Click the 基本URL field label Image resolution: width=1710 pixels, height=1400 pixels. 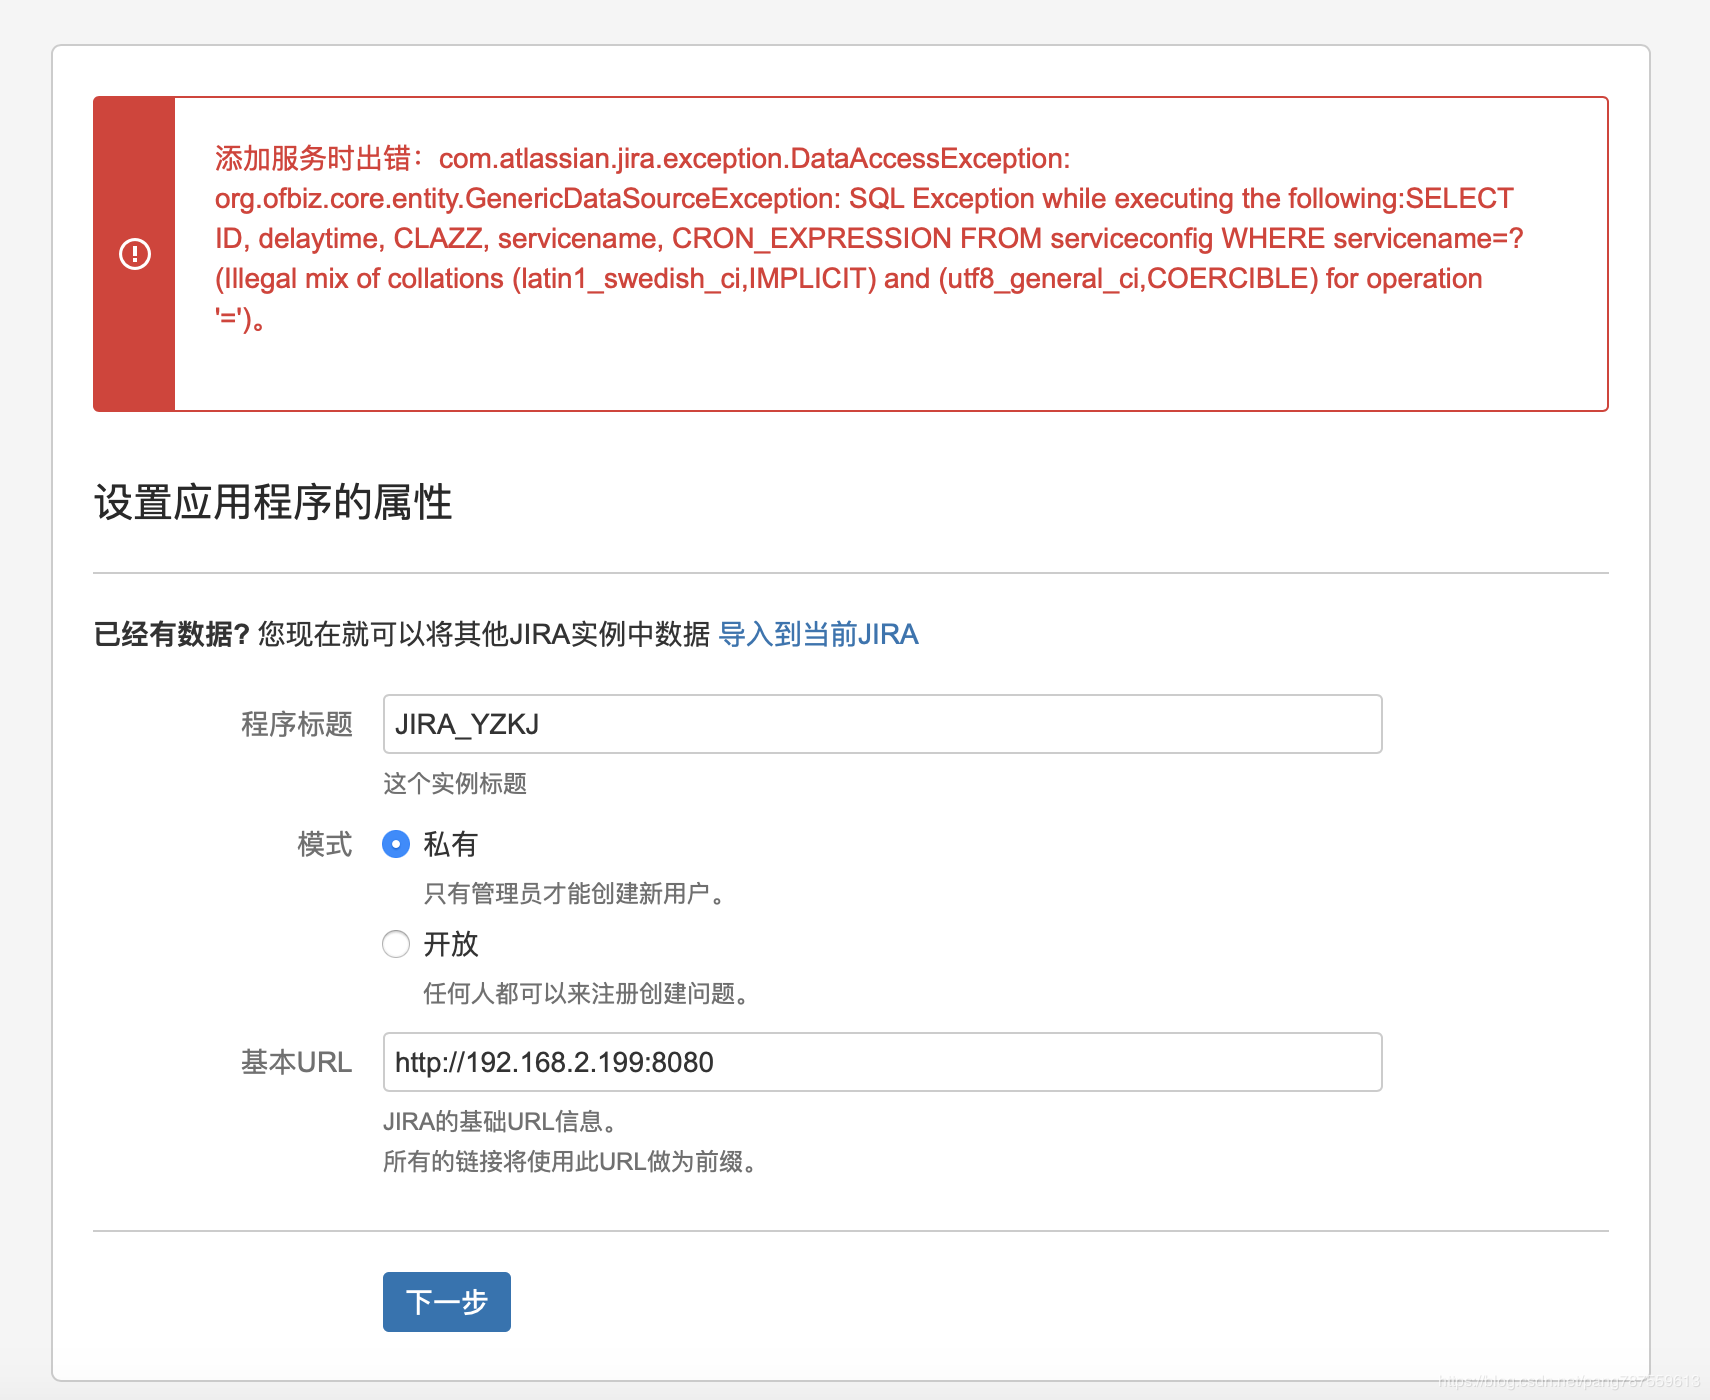tap(297, 1062)
